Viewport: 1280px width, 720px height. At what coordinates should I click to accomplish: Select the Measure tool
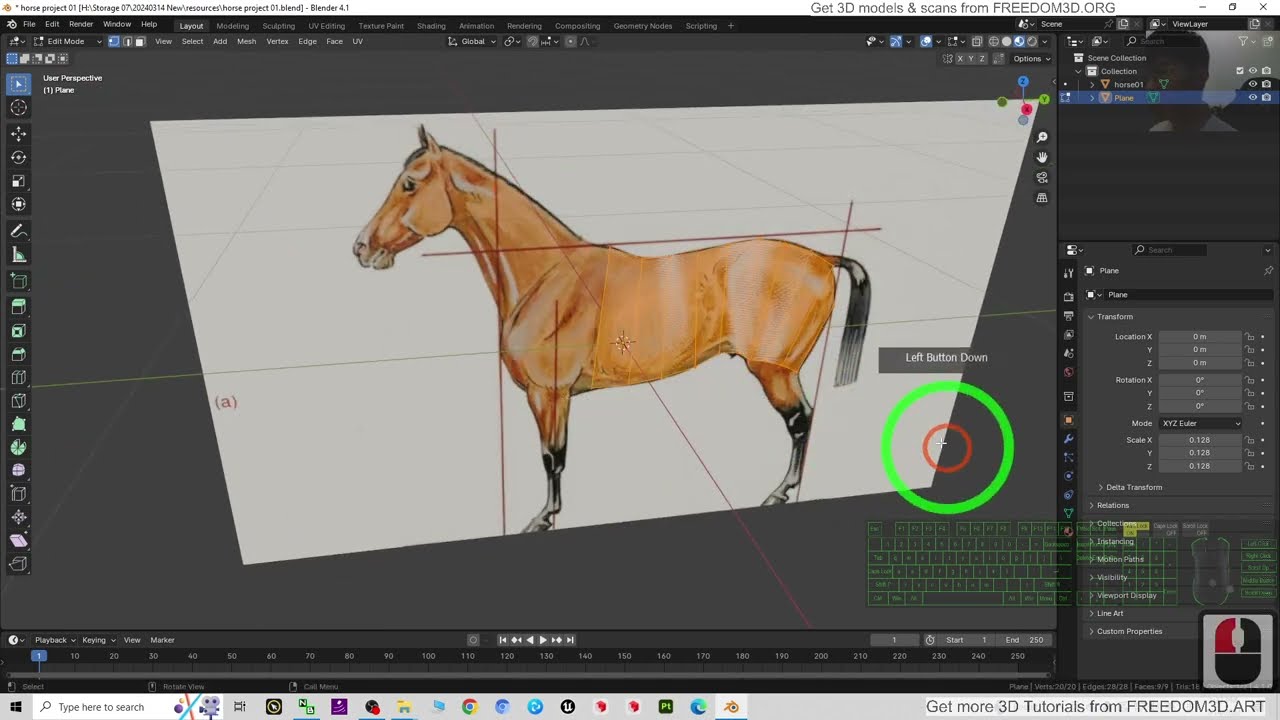click(x=19, y=255)
